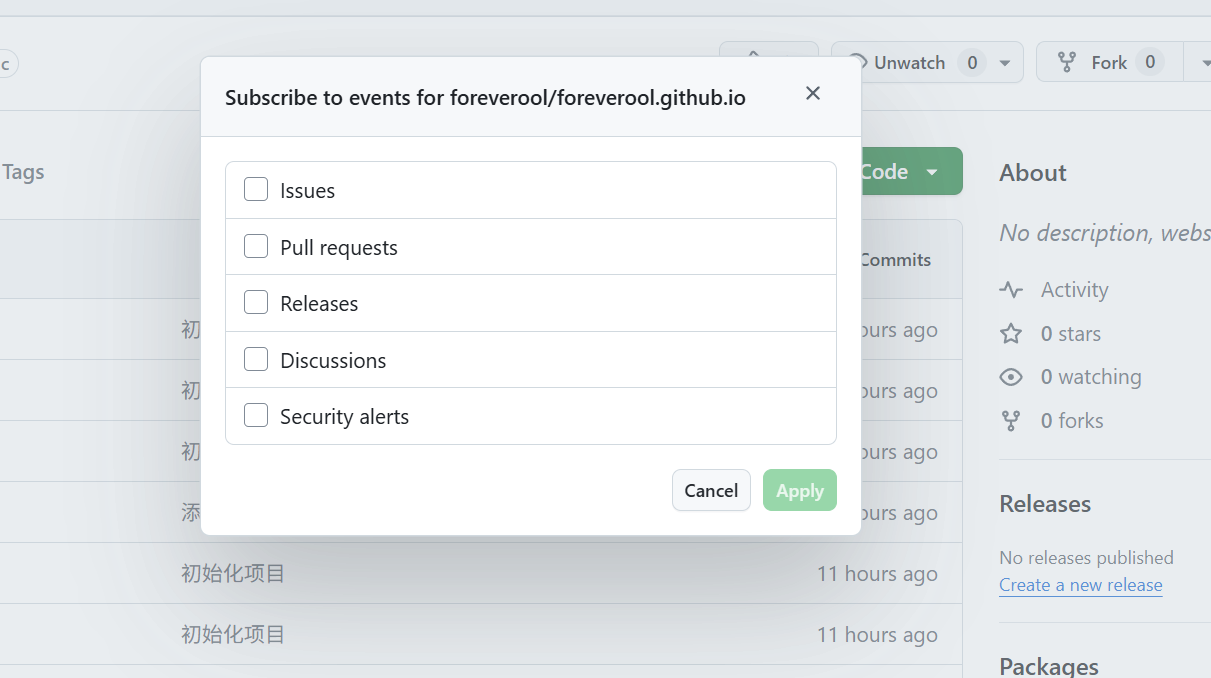This screenshot has width=1211, height=678.
Task: Tick the Releases checkbox
Action: pyautogui.click(x=256, y=303)
